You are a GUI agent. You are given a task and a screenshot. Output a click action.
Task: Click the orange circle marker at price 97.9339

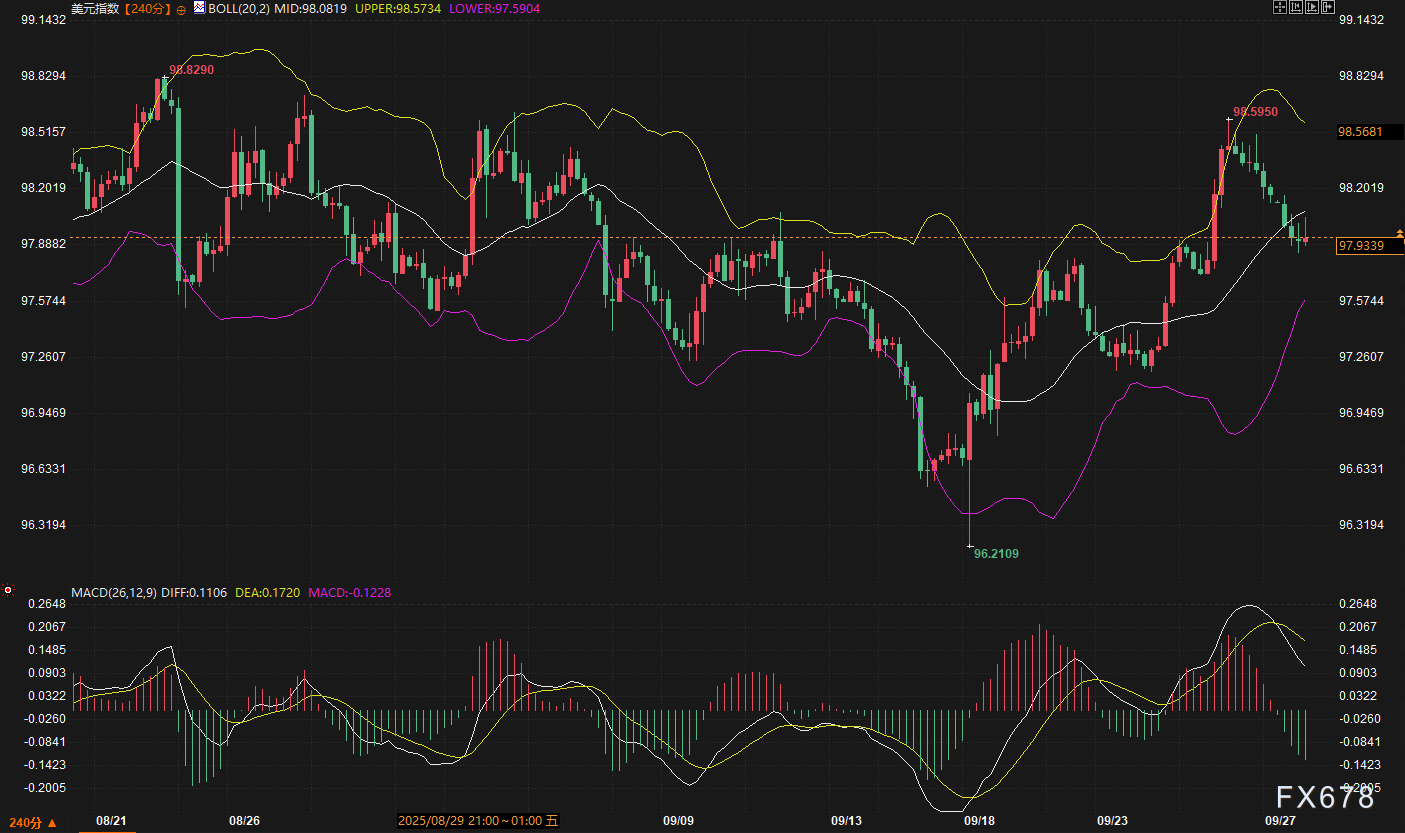(x=1401, y=238)
